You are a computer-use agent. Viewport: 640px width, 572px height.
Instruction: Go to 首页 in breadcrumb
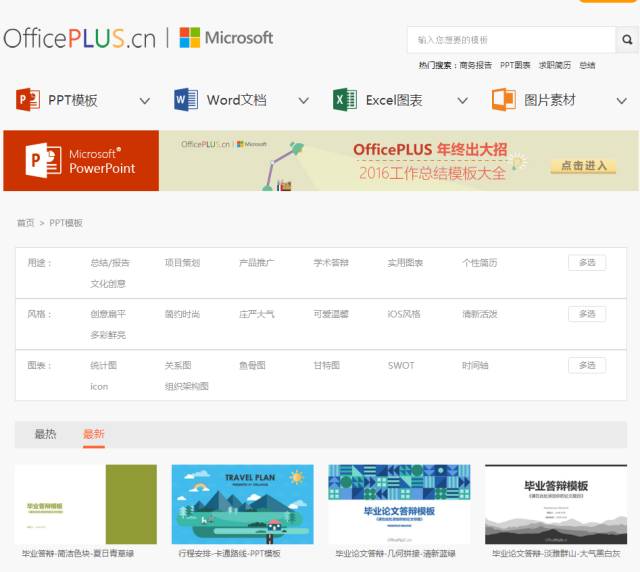[x=25, y=223]
